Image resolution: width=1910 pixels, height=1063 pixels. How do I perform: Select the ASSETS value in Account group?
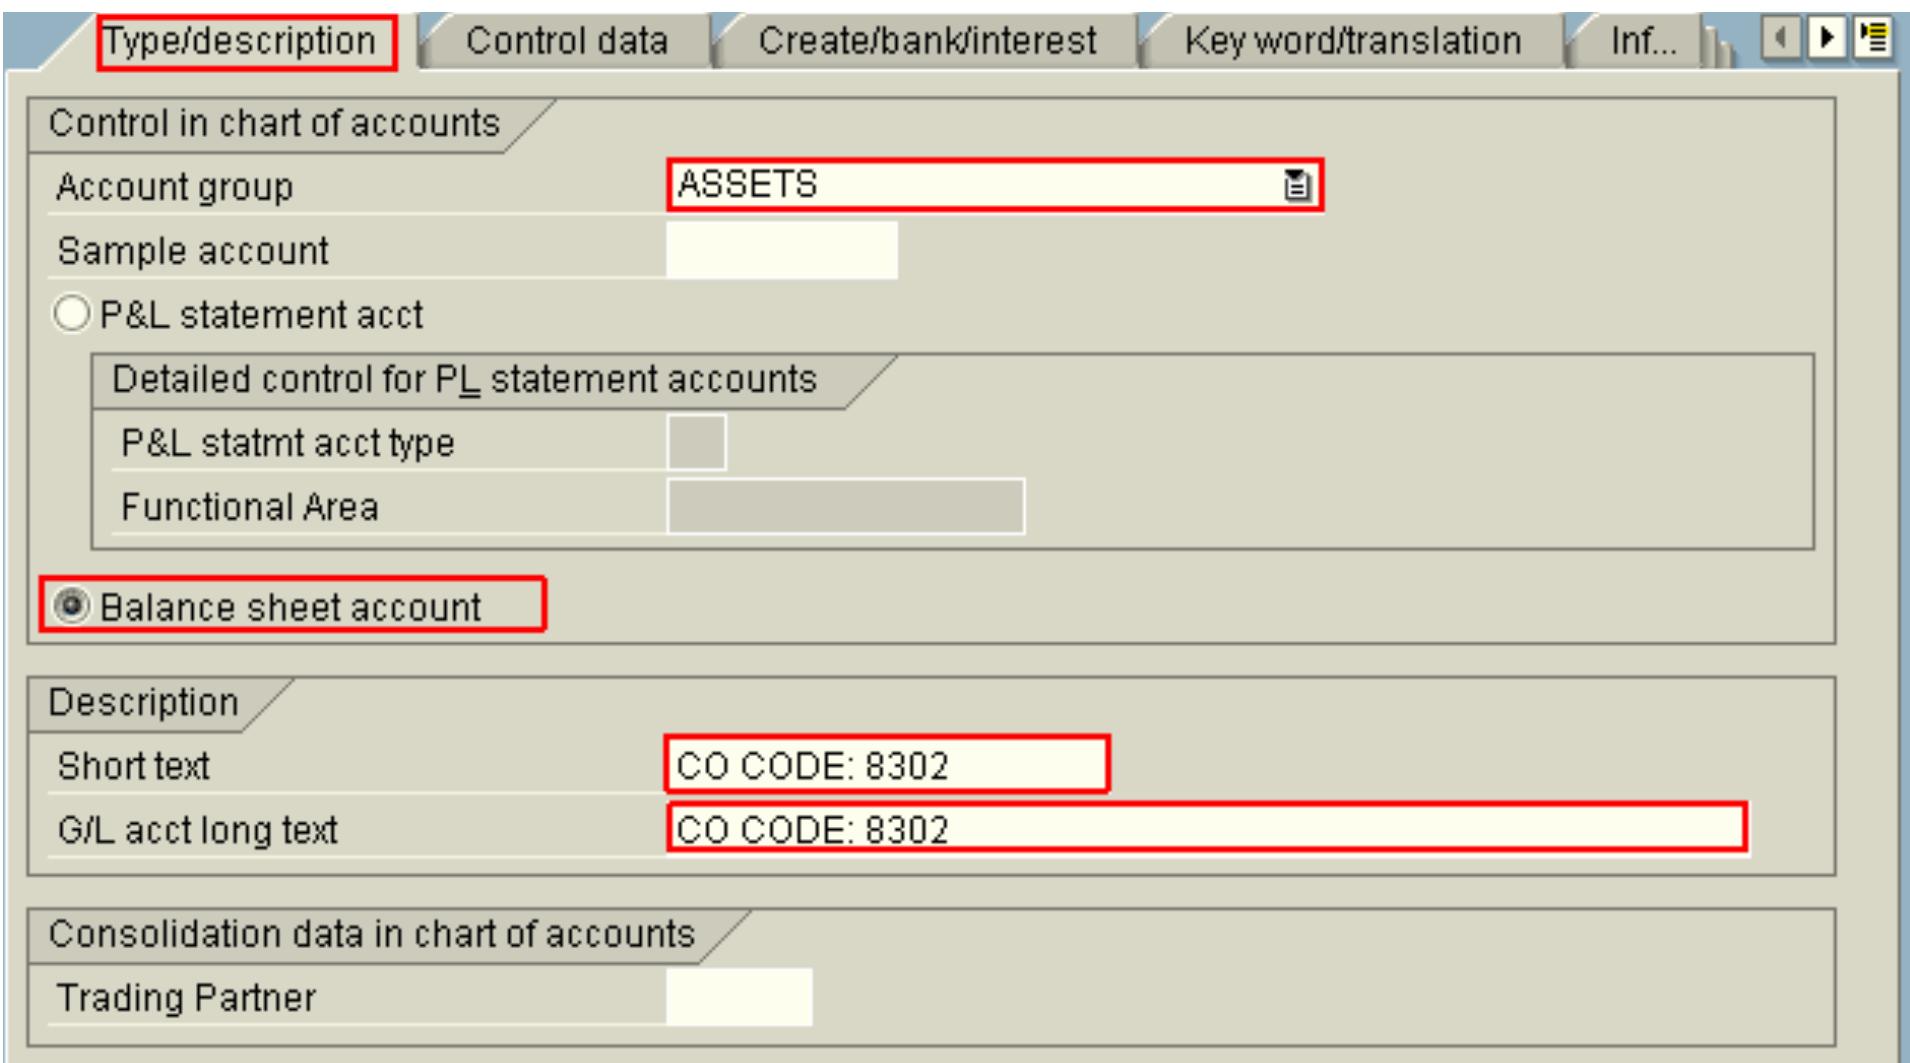(x=900, y=184)
